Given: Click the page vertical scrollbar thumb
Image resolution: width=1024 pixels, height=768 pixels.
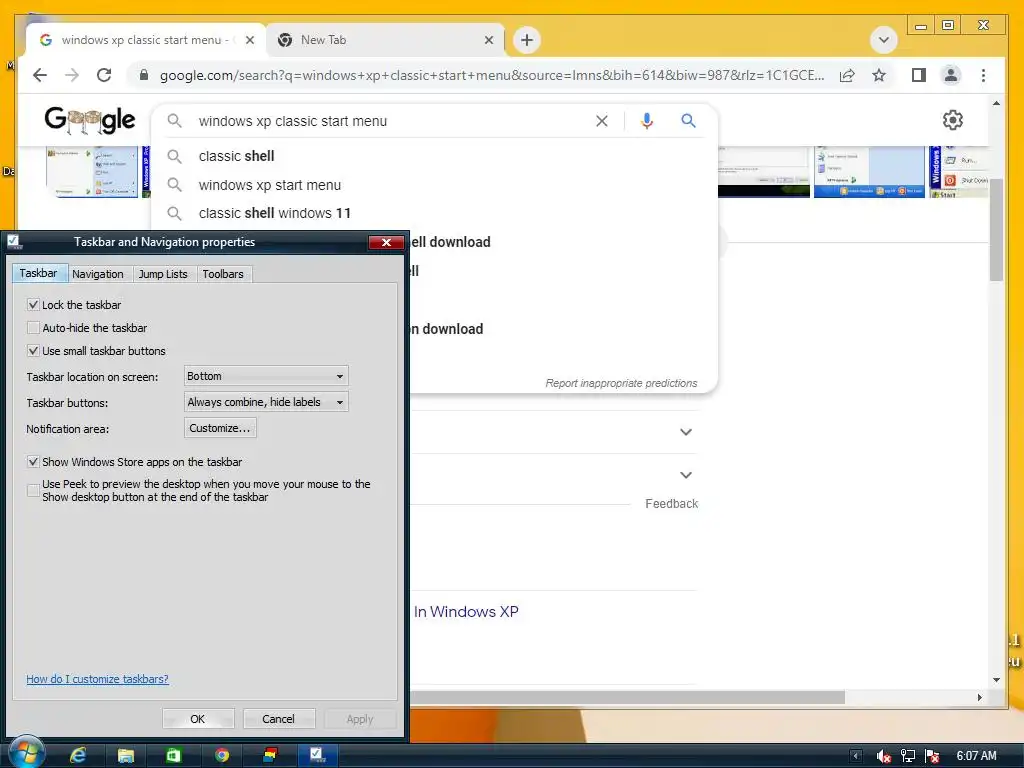Looking at the screenshot, I should click(997, 230).
